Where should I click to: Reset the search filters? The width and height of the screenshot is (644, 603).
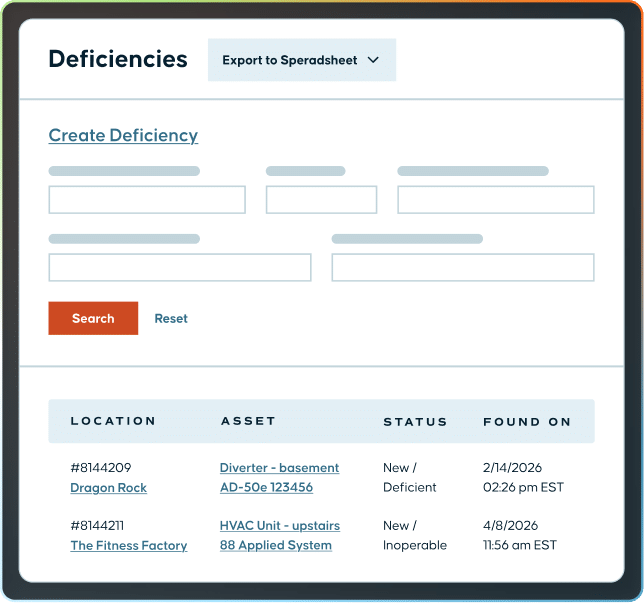[171, 319]
